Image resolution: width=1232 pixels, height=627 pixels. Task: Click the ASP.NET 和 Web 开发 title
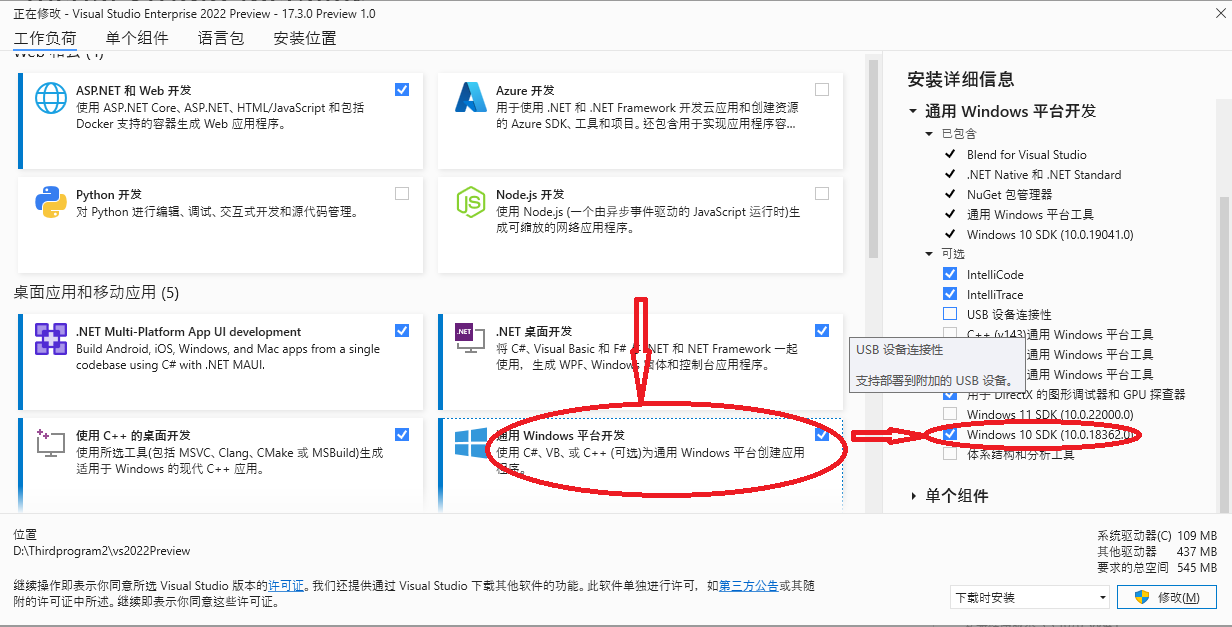coord(134,90)
